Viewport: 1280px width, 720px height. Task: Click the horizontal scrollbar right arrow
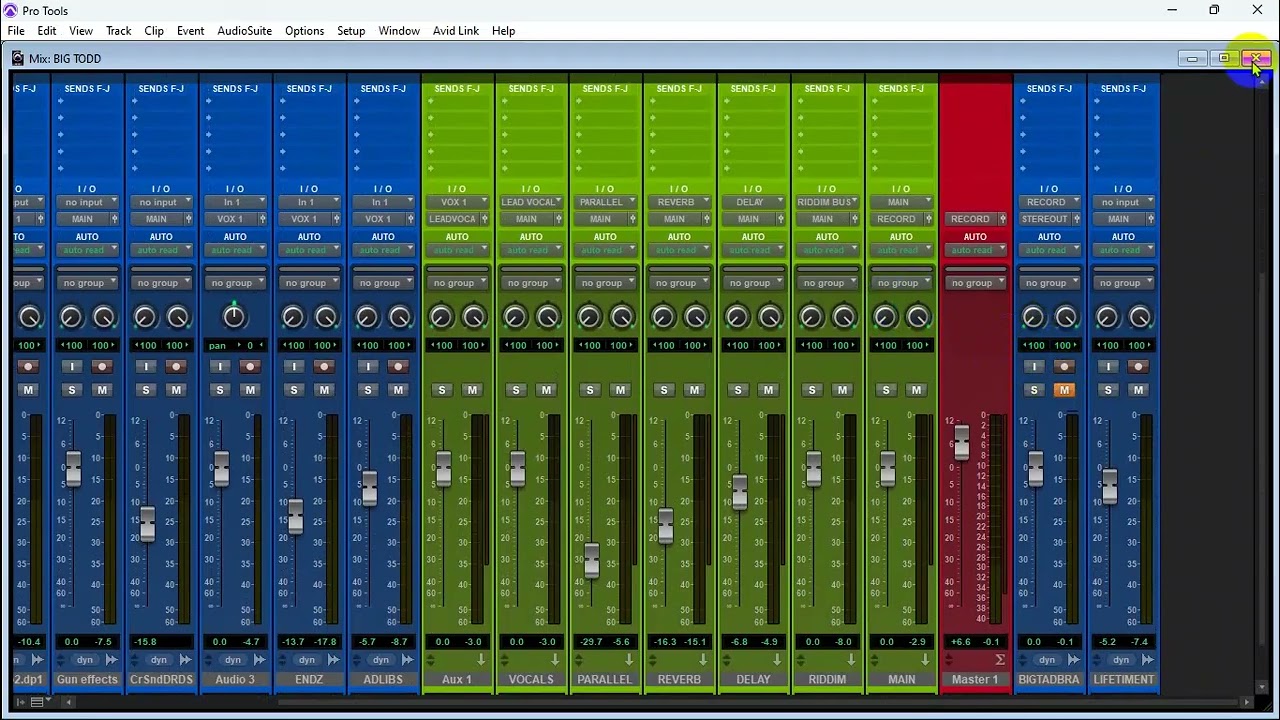tap(1247, 702)
